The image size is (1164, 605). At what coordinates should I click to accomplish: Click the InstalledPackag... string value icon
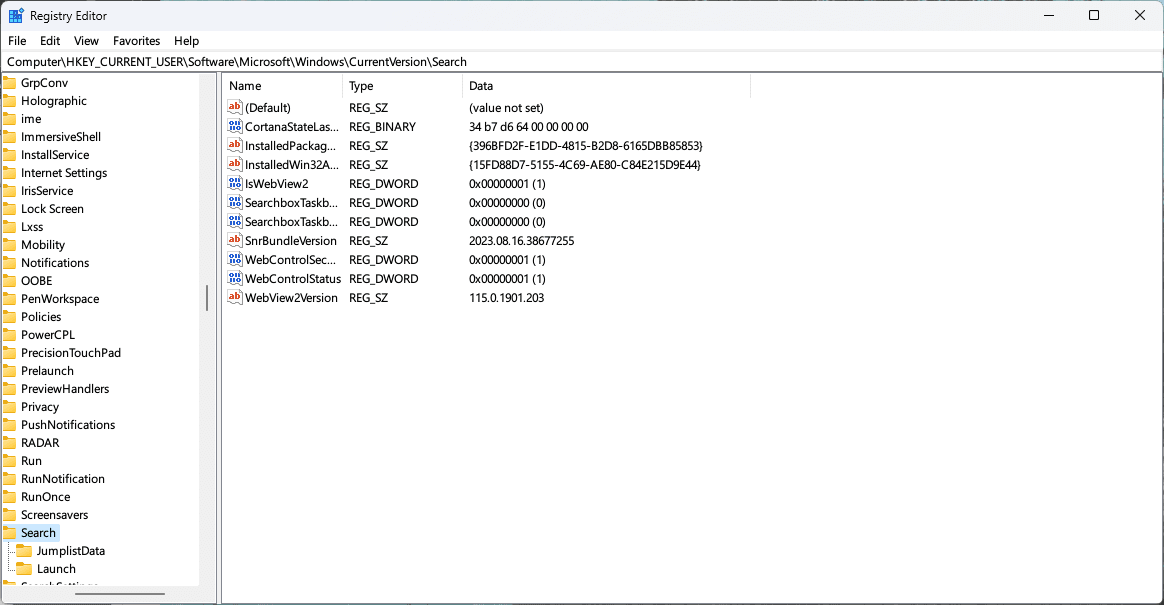click(x=235, y=145)
